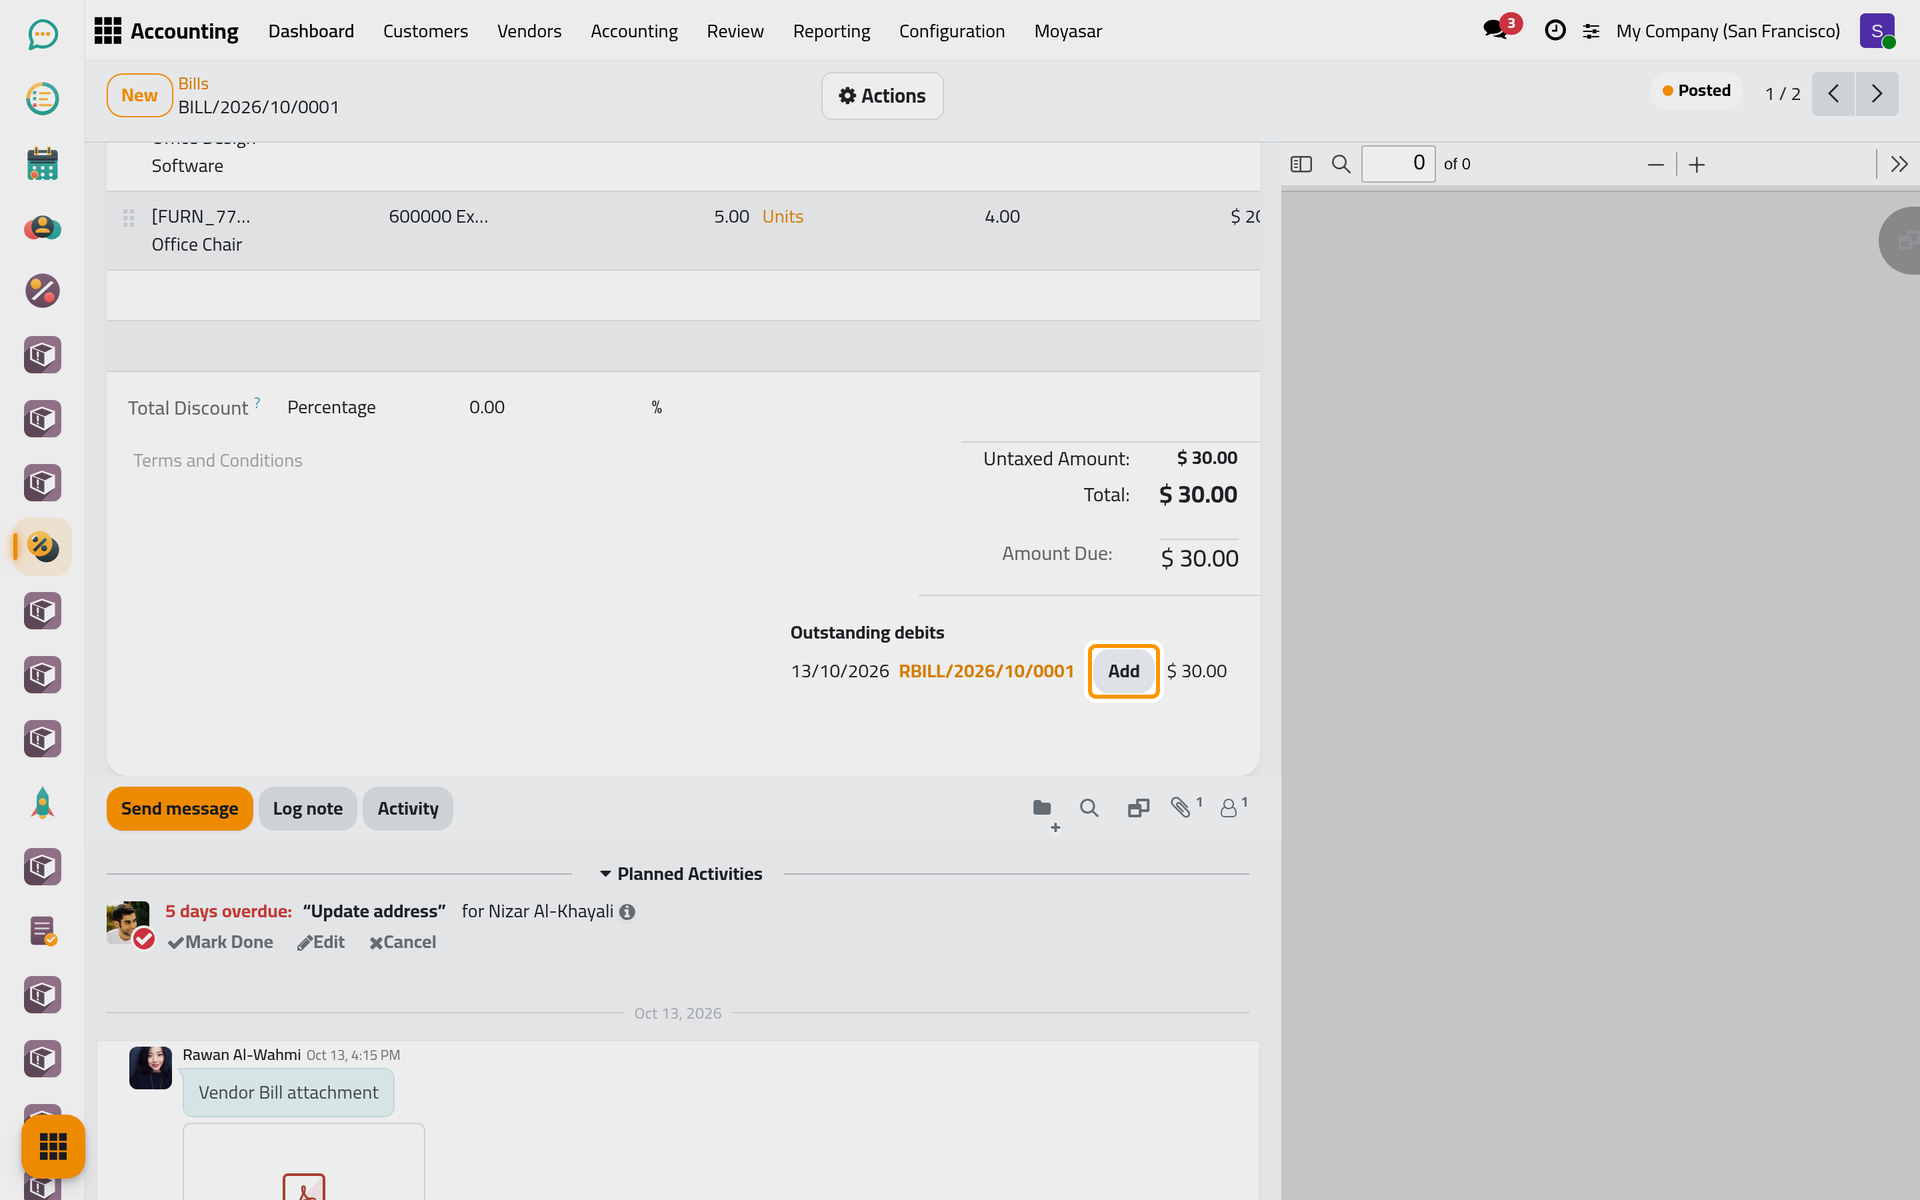Go to the next record arrow
1920x1200 pixels.
pyautogui.click(x=1877, y=94)
